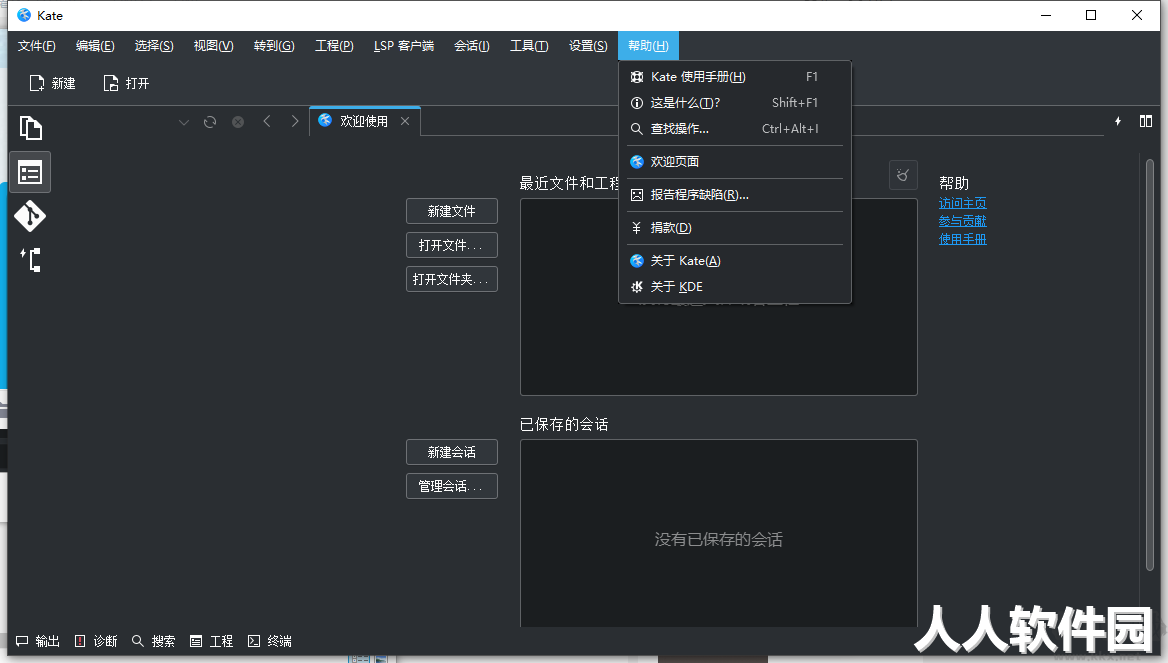
Task: Open the 访问主页 link
Action: 962,203
